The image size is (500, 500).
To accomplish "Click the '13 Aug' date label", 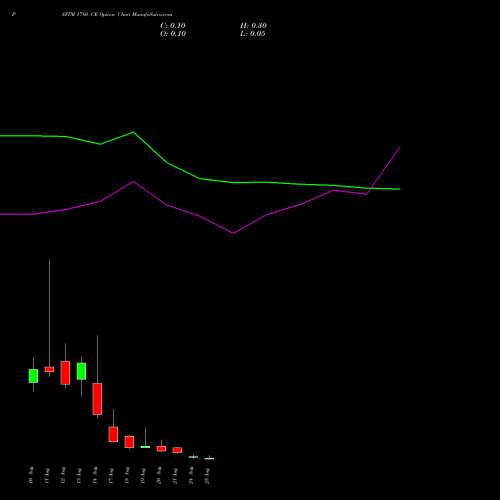I will coord(79,475).
